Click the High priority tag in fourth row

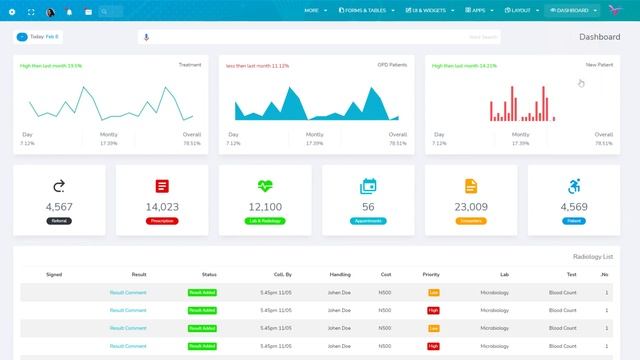(433, 346)
